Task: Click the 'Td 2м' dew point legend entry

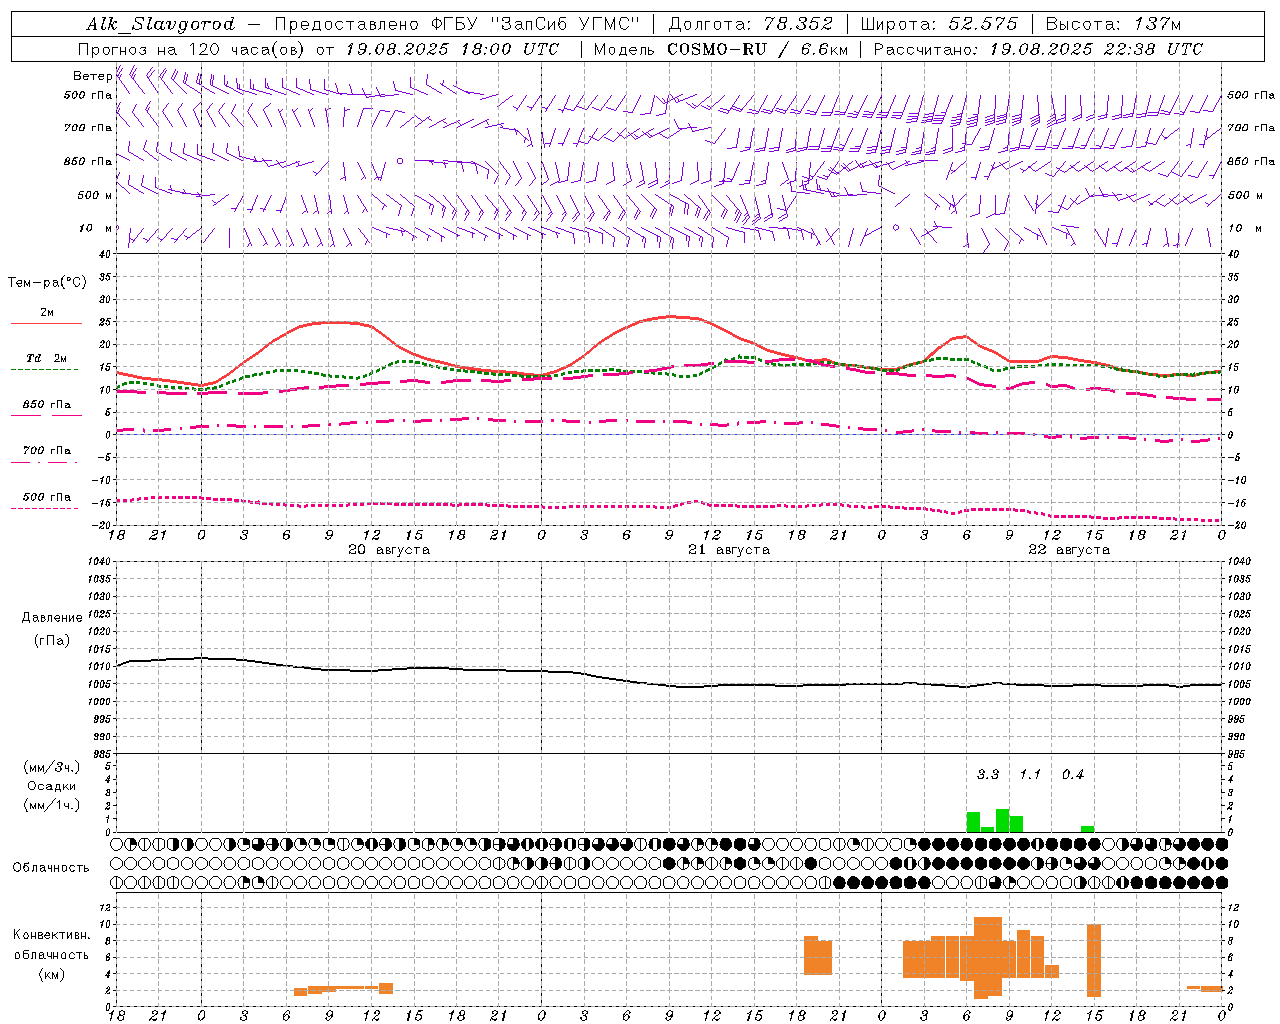Action: pos(47,358)
